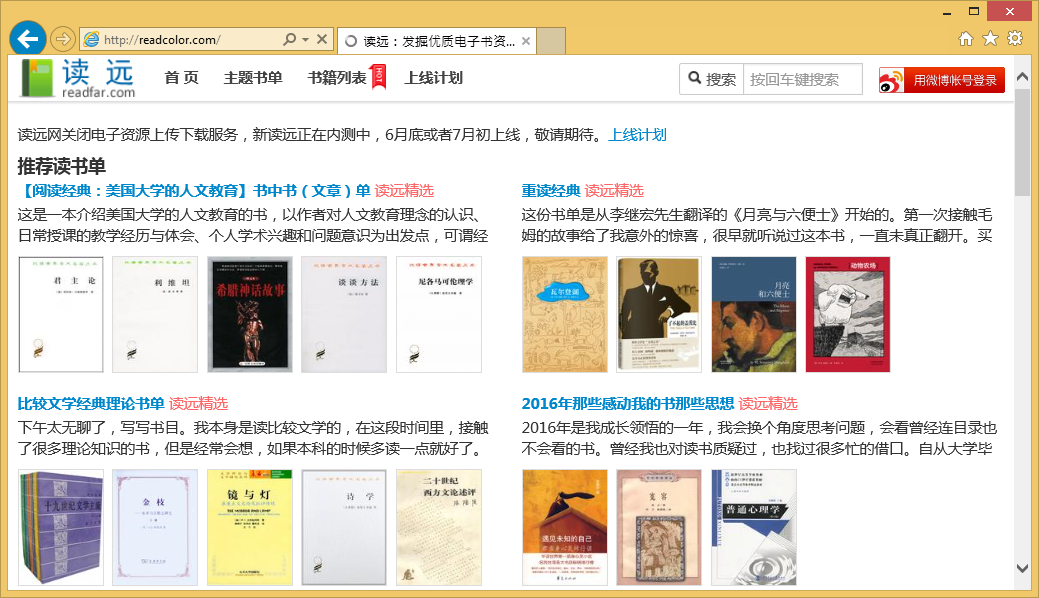This screenshot has height=598, width=1039.
Task: Open the 谈谈方法 book cover
Action: click(344, 314)
